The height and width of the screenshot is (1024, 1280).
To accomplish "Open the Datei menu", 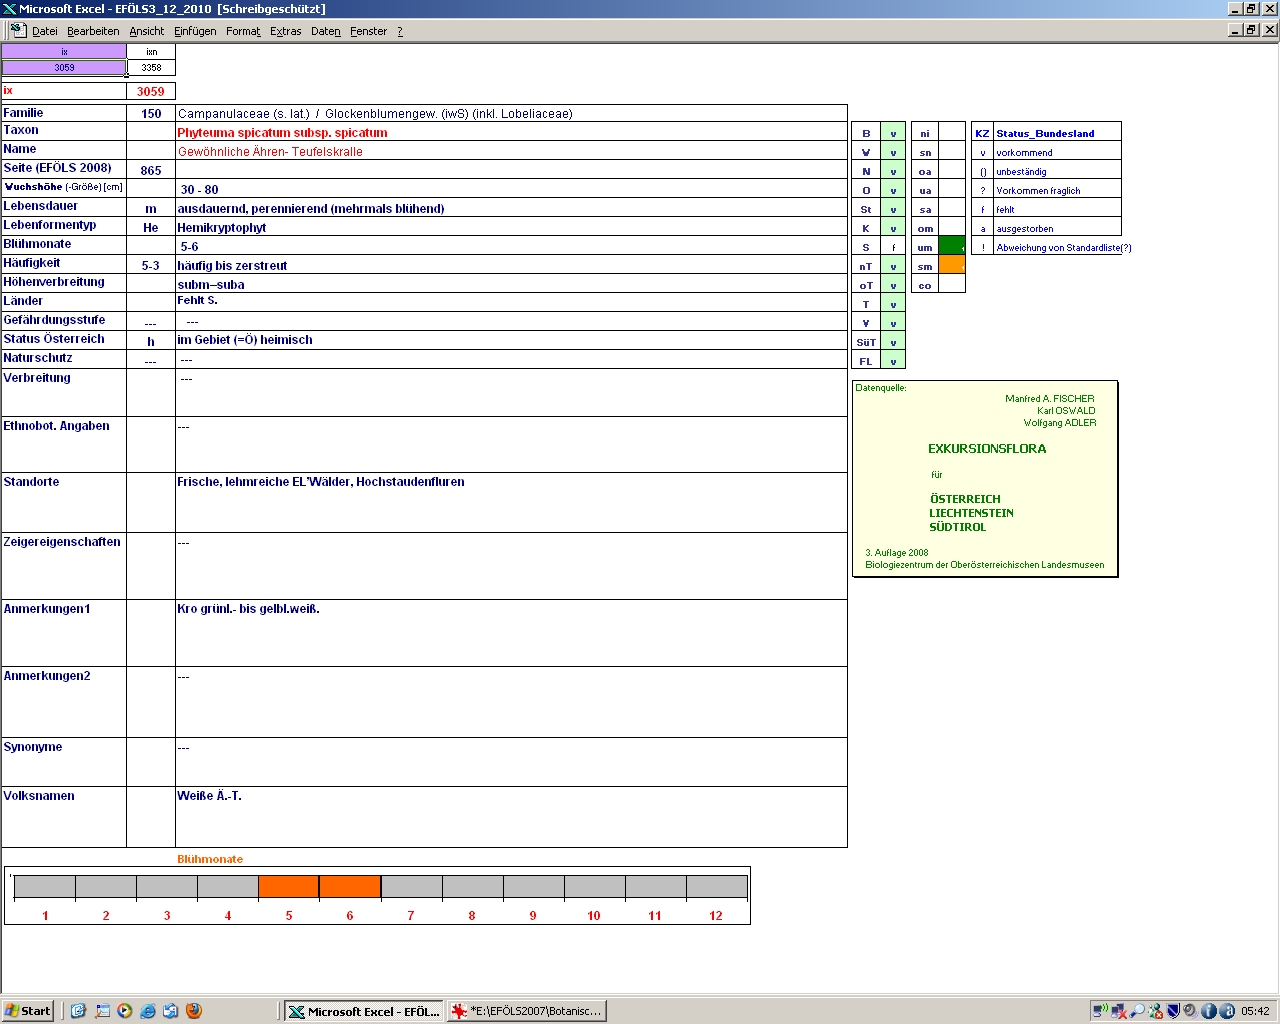I will click(x=45, y=31).
